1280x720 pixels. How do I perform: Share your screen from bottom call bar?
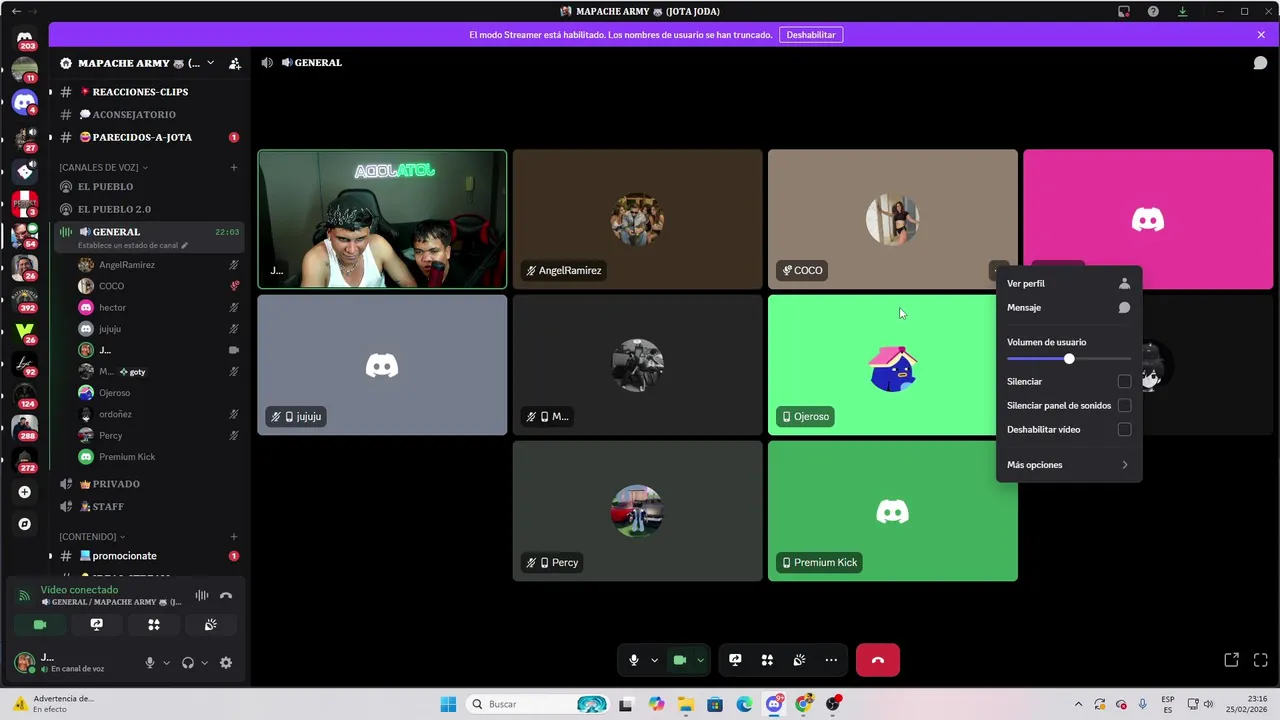click(x=735, y=660)
